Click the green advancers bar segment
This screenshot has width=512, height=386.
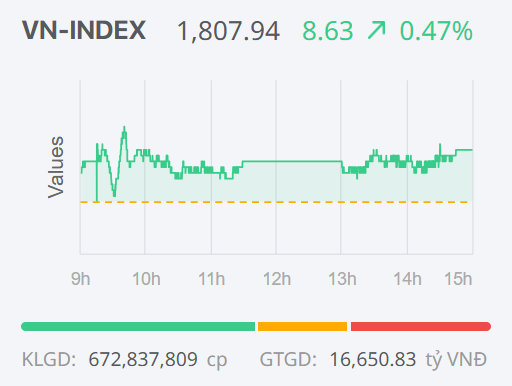click(138, 326)
